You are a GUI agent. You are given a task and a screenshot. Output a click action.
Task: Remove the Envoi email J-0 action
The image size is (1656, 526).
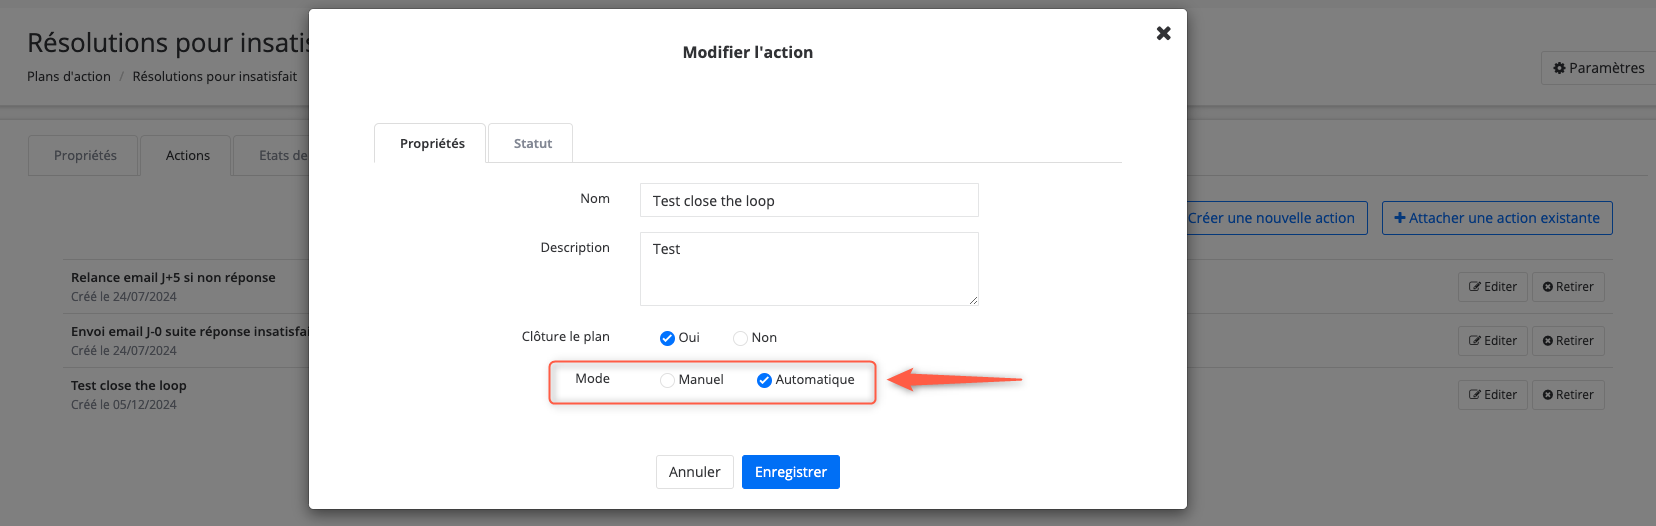coord(1567,341)
